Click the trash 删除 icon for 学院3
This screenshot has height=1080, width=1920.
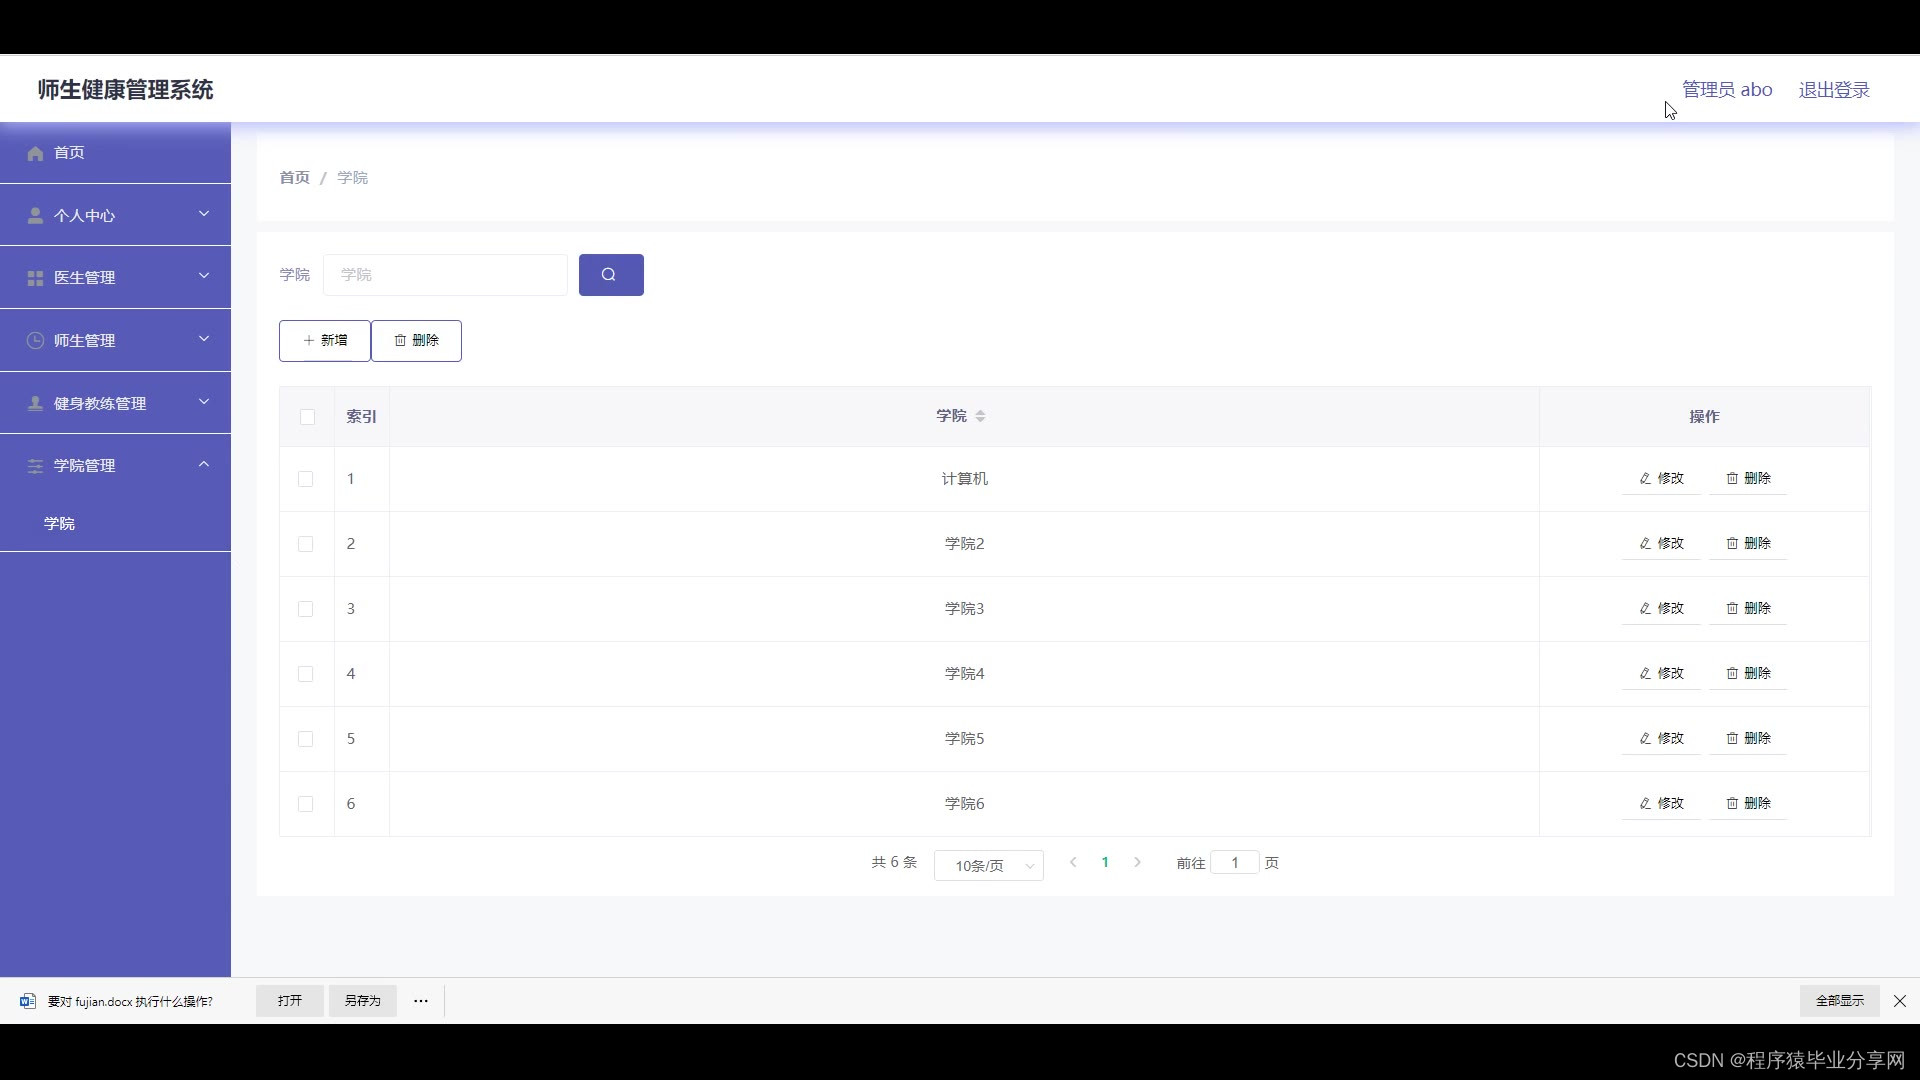(x=1732, y=609)
